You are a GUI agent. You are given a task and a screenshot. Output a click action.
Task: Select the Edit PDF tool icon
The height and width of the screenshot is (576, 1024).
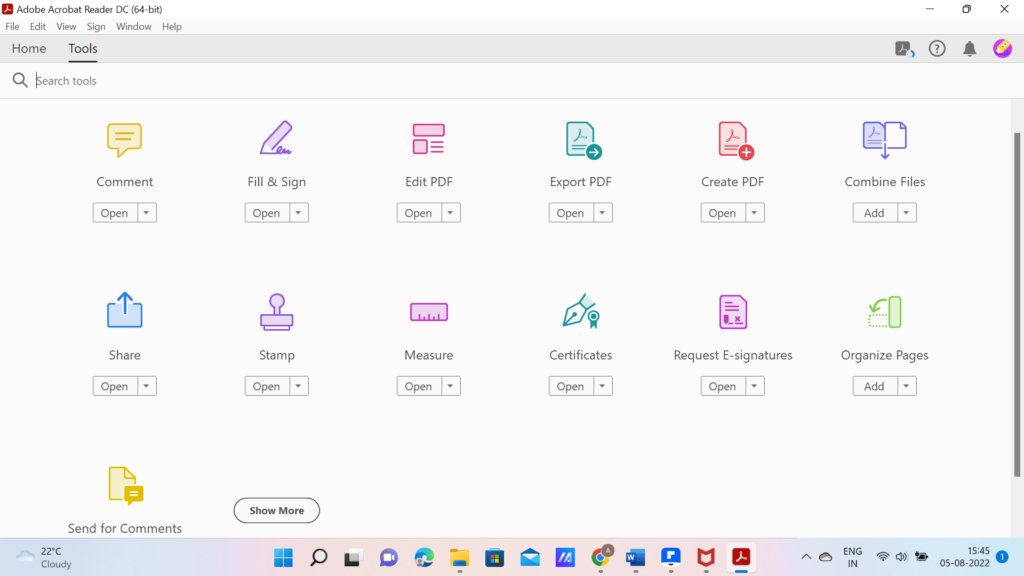tap(428, 139)
